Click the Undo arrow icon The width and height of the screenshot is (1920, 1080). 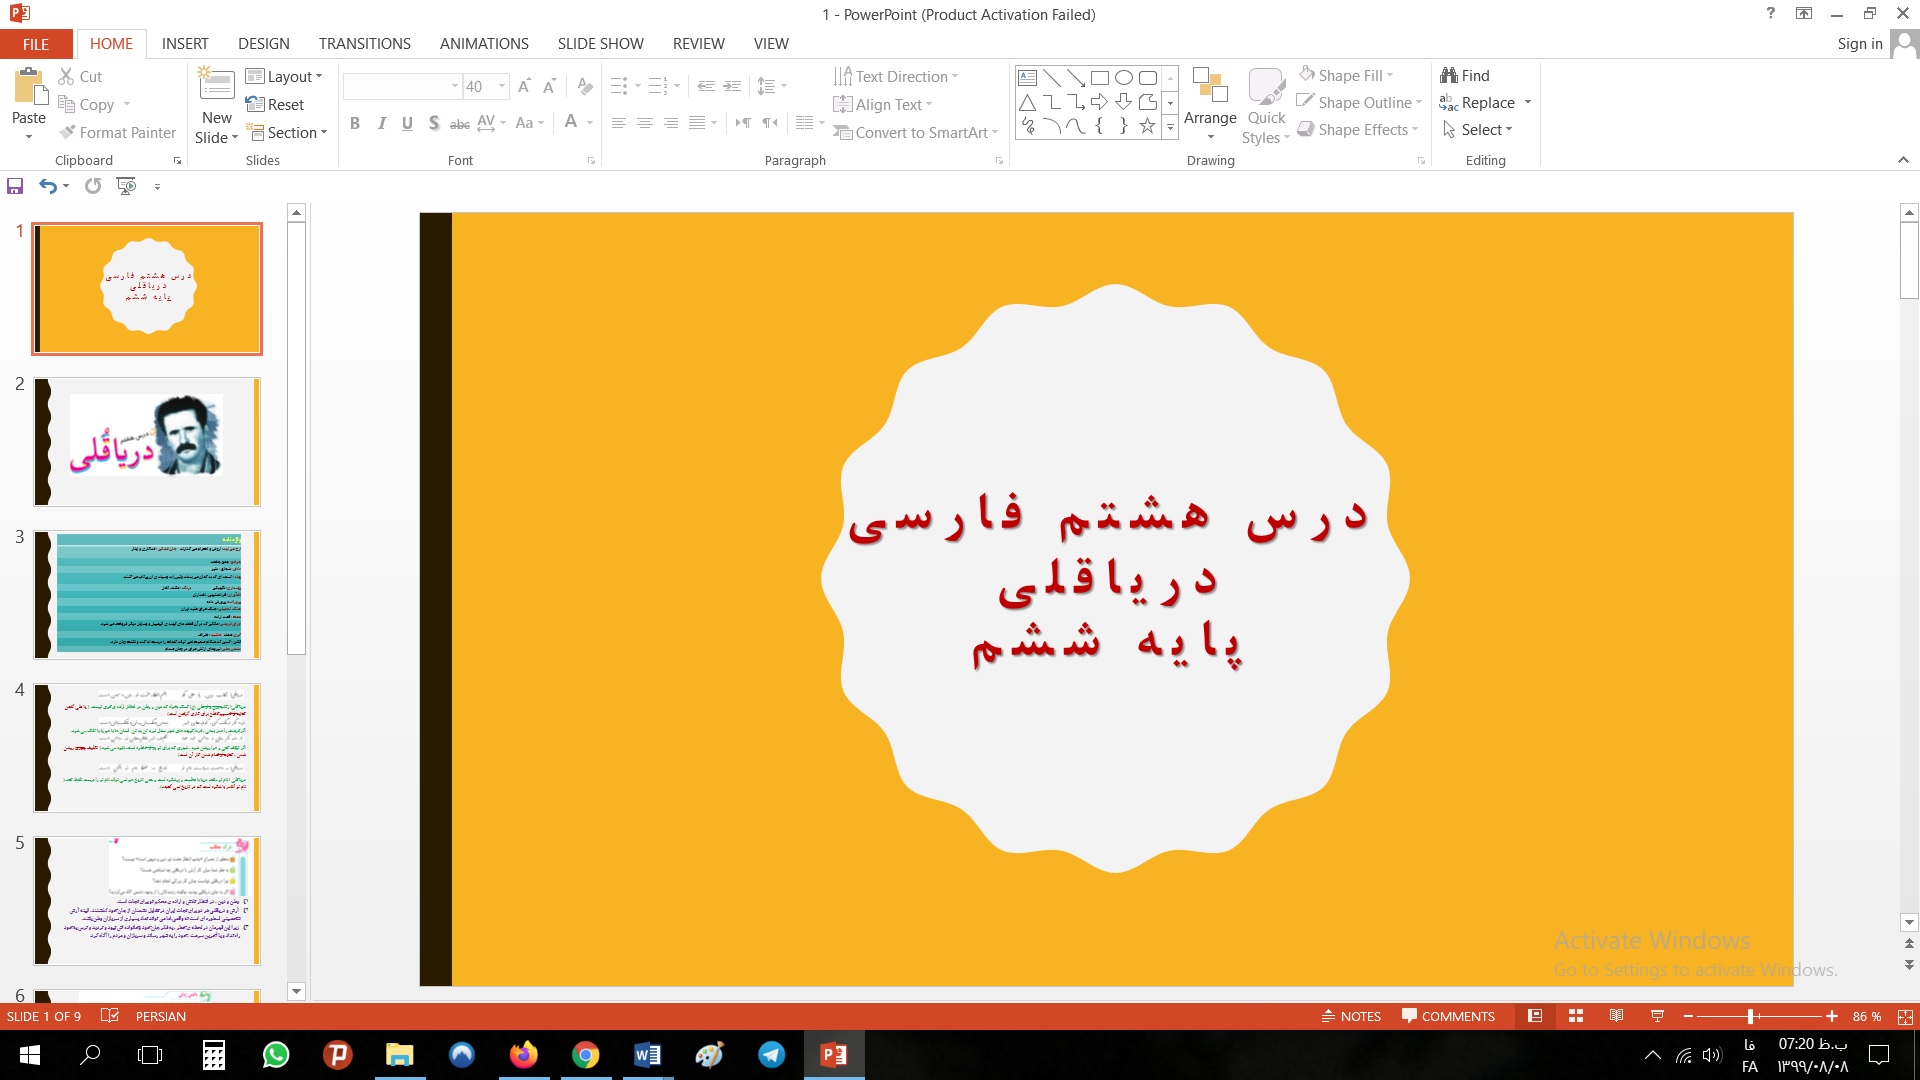click(x=47, y=186)
